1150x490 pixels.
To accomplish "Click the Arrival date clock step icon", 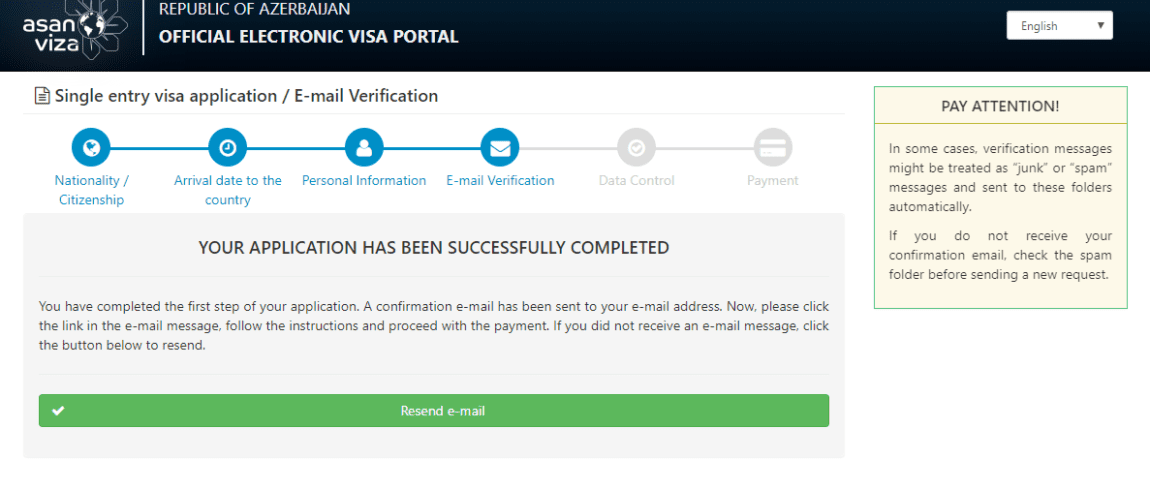I will 227,147.
